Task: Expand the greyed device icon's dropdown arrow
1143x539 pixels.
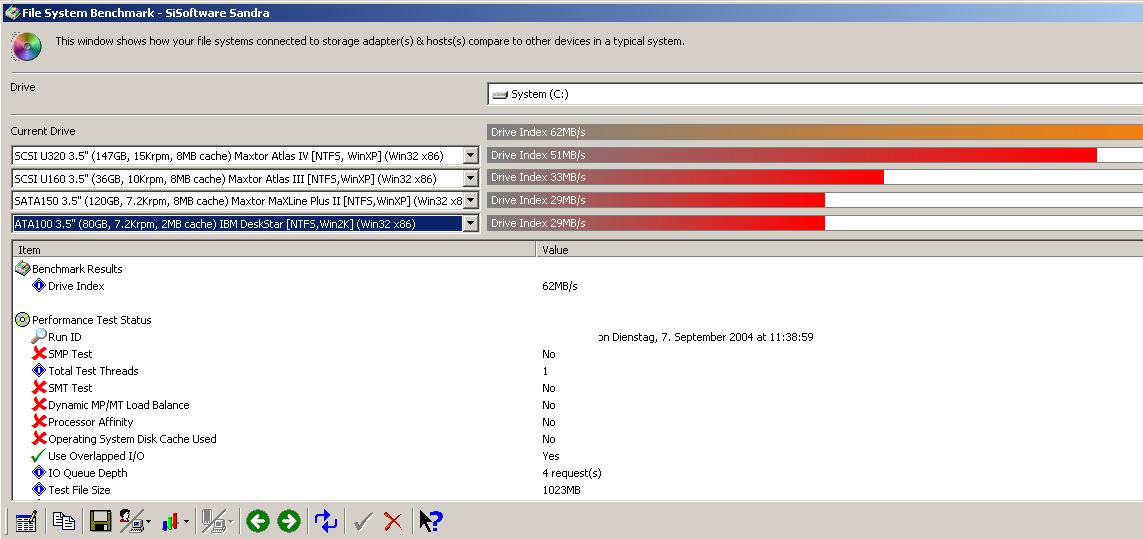Action: [x=230, y=522]
